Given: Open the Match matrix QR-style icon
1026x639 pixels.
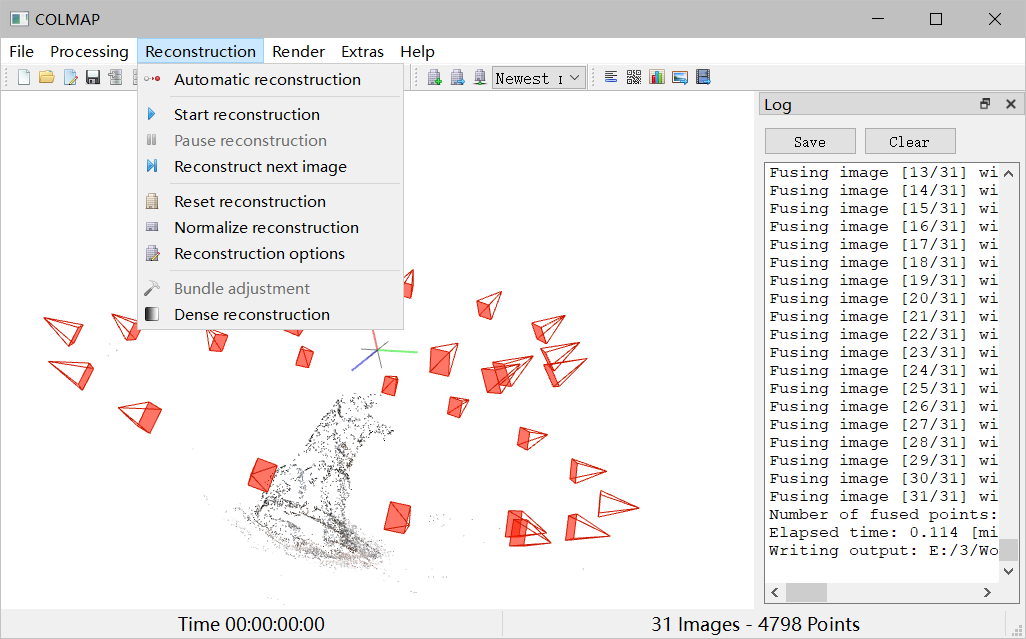Looking at the screenshot, I should [633, 78].
